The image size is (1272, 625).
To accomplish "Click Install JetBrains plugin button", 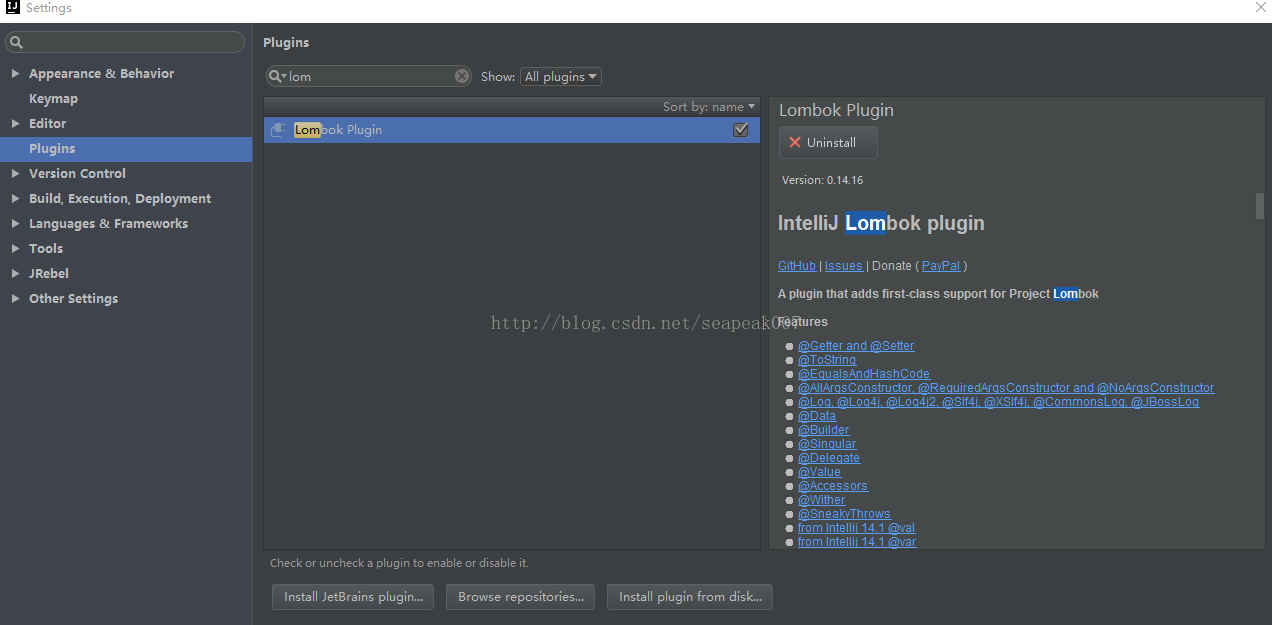I will (353, 597).
